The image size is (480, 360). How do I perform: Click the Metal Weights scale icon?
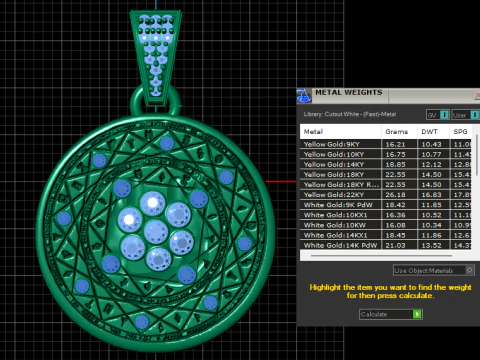point(304,96)
